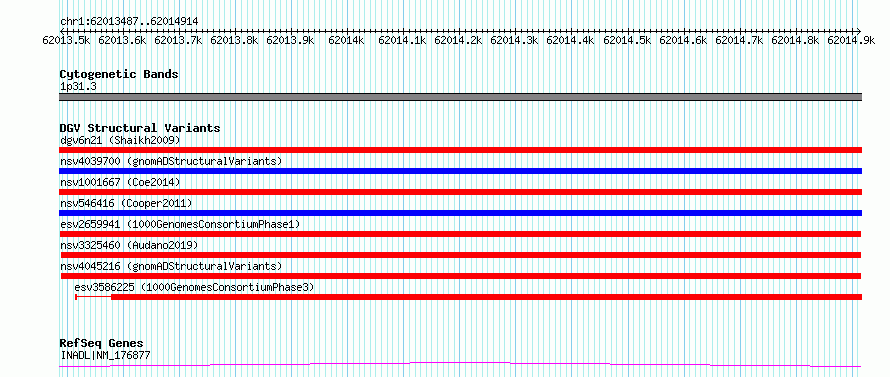Click the nsv1001667 (Coe2014) variant bar
The image size is (890, 377).
click(460, 192)
